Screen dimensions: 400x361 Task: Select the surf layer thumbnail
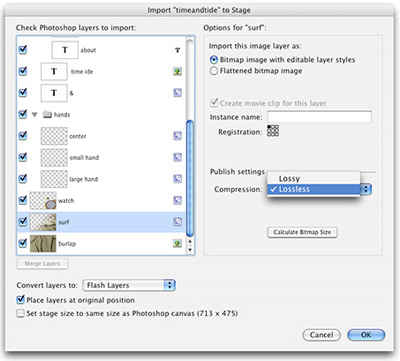43,222
